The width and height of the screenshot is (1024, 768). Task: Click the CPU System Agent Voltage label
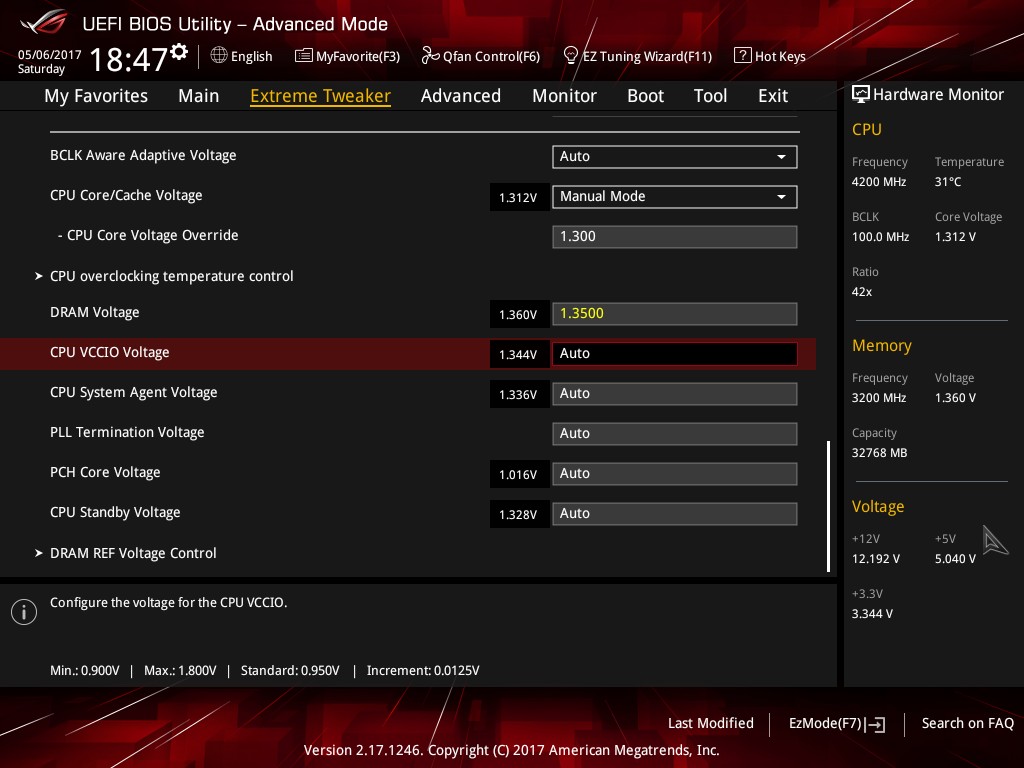click(x=134, y=392)
